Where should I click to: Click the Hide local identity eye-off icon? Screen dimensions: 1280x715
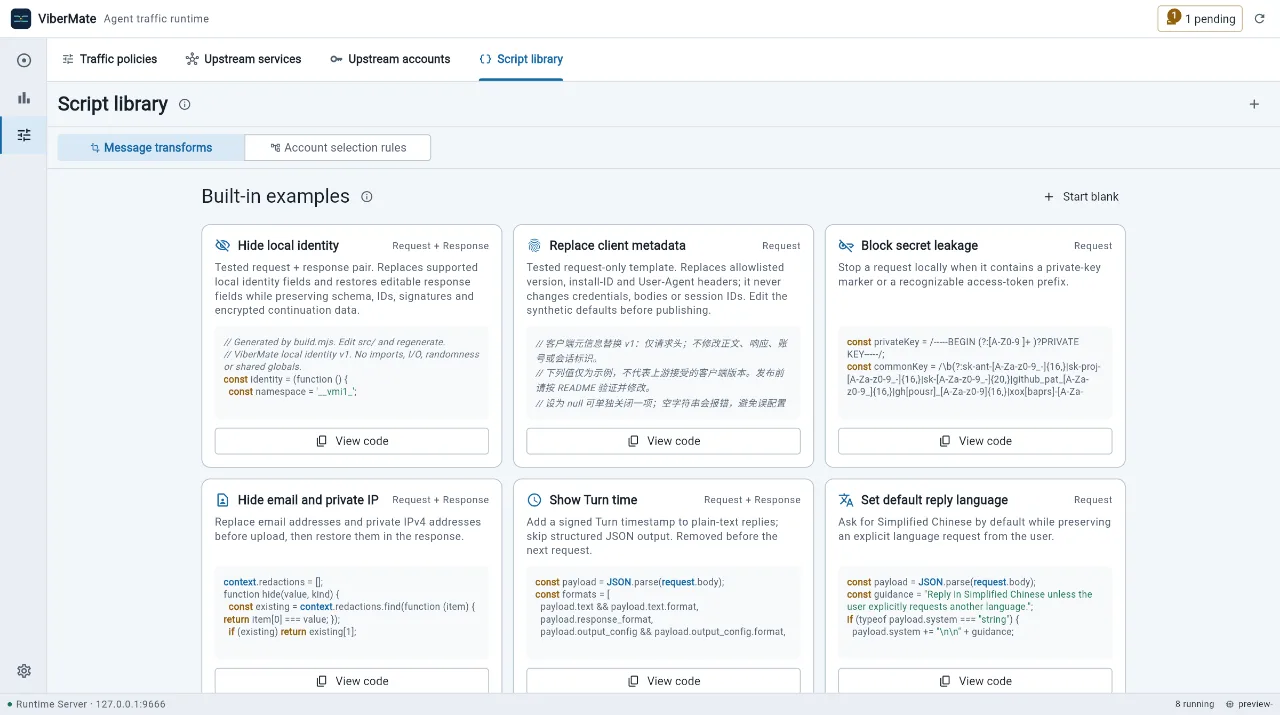coord(223,245)
